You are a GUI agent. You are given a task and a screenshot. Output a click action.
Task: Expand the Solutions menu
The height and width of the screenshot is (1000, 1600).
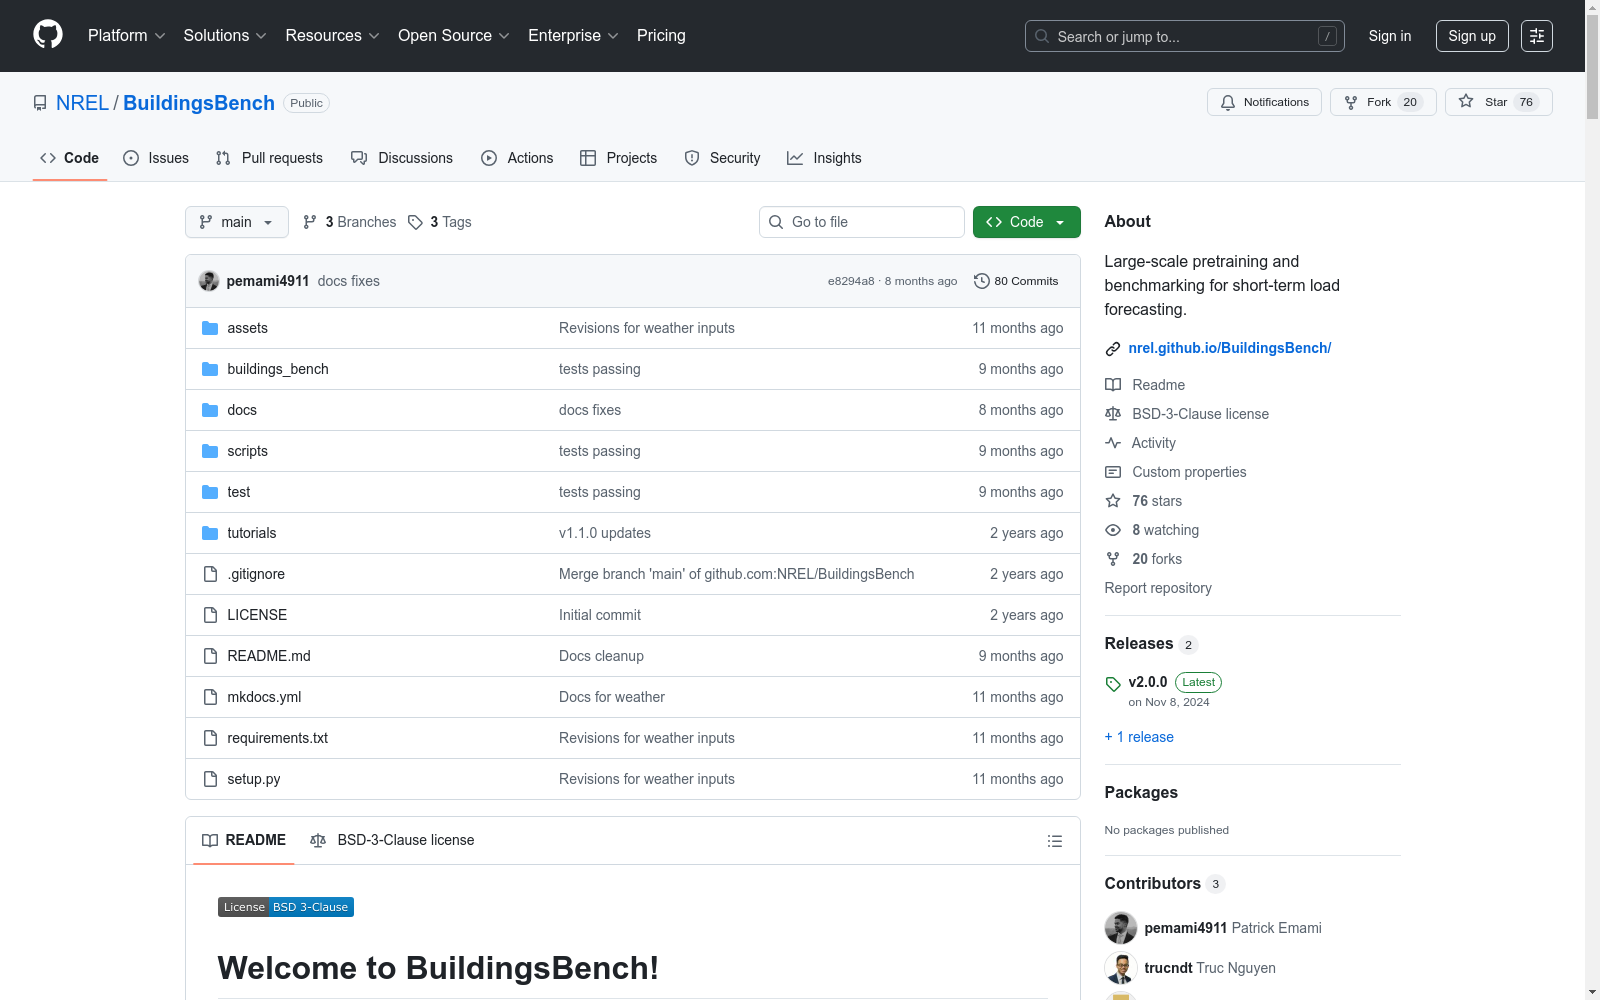[x=225, y=36]
